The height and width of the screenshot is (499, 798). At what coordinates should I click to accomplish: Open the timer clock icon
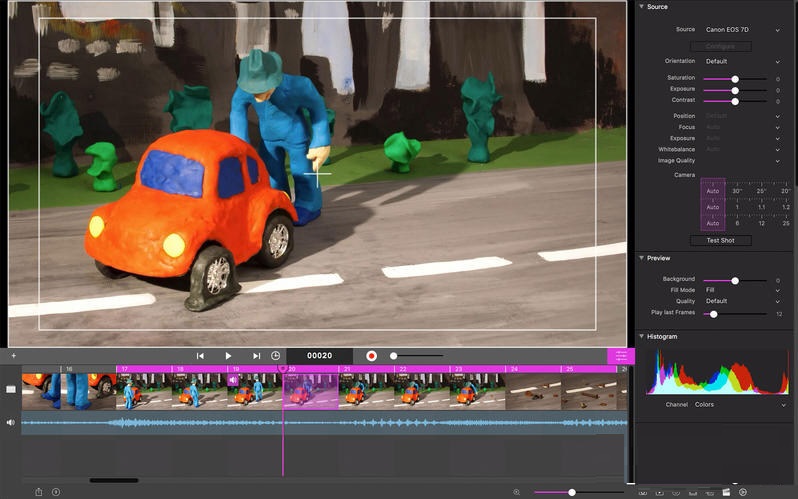[x=276, y=355]
